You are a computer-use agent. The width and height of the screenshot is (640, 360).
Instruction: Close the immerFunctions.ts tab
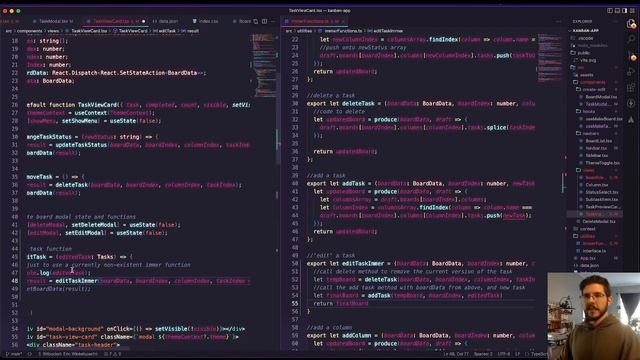(x=343, y=21)
